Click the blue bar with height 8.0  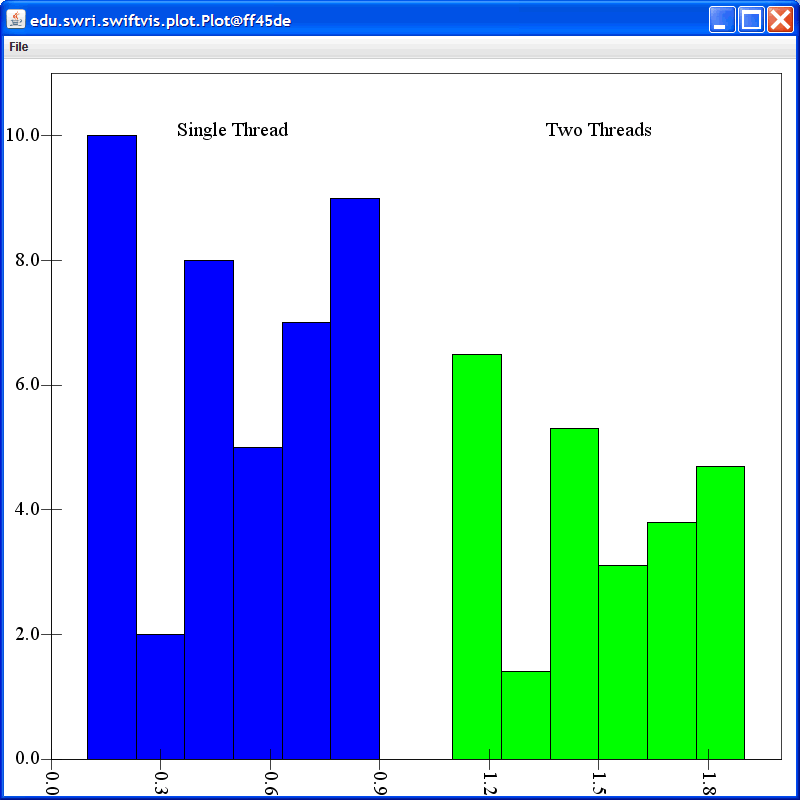click(x=209, y=510)
